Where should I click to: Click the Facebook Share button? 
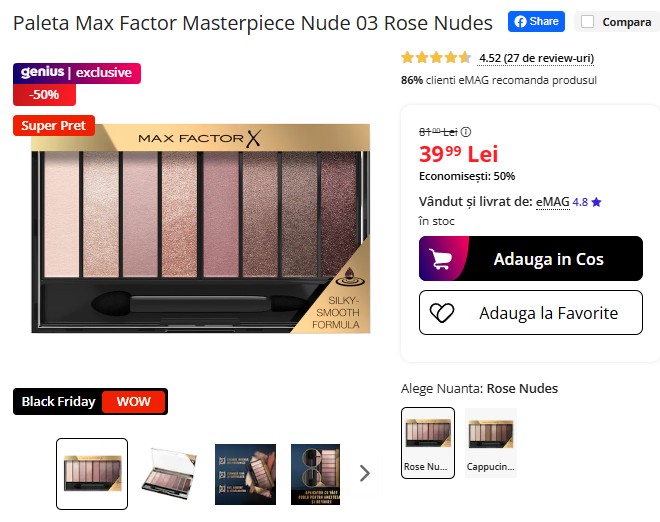pos(536,21)
